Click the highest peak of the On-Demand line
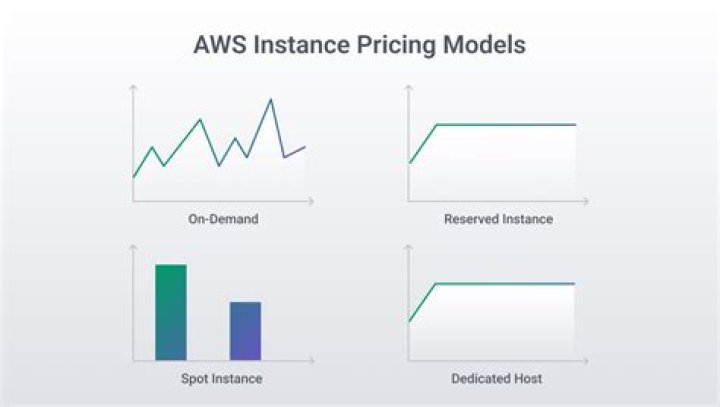The width and height of the screenshot is (720, 407). 271,99
